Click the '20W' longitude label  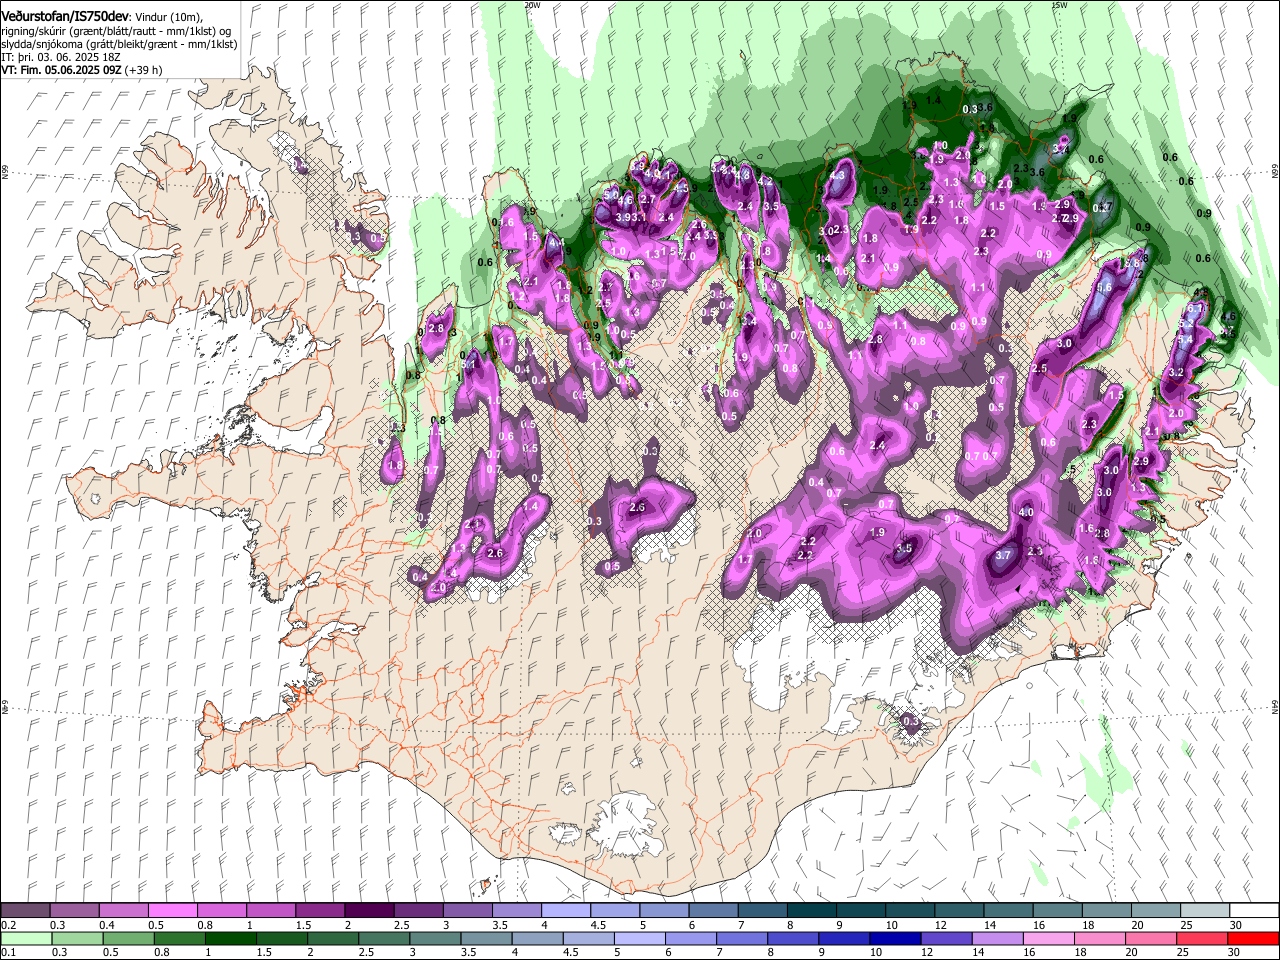pos(532,4)
